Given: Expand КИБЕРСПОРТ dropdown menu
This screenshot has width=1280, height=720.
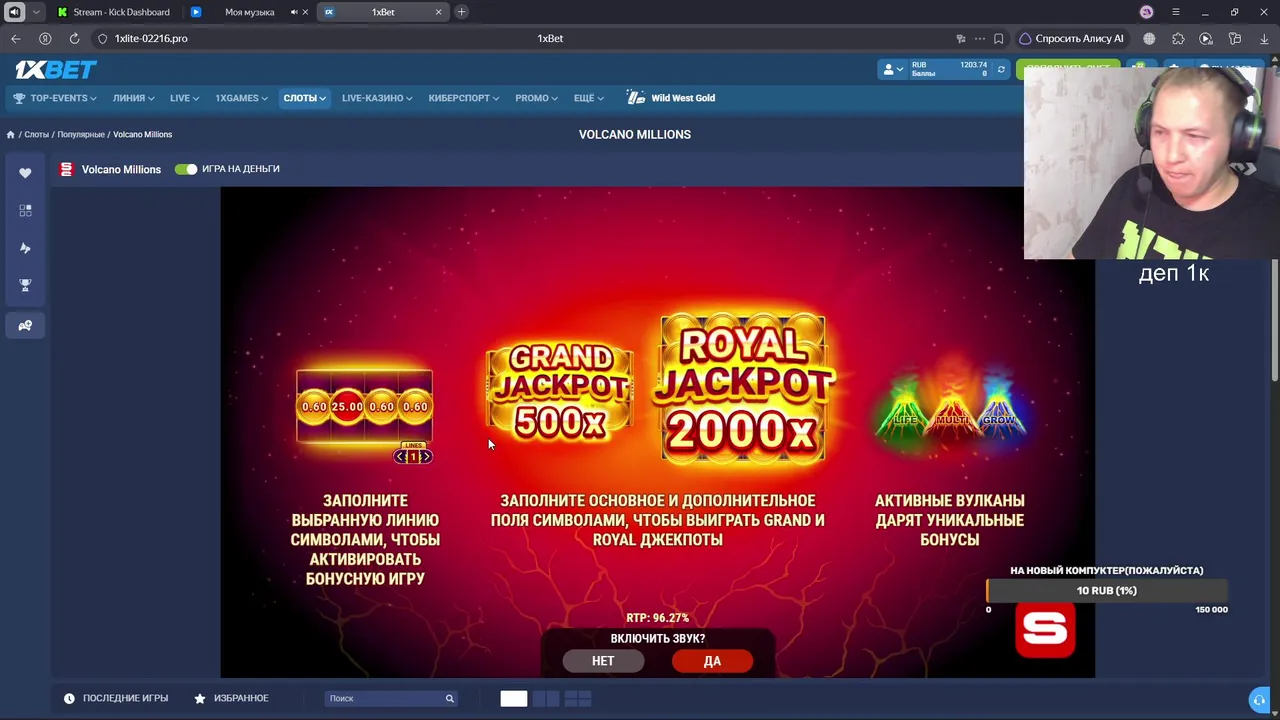Looking at the screenshot, I should pos(464,98).
